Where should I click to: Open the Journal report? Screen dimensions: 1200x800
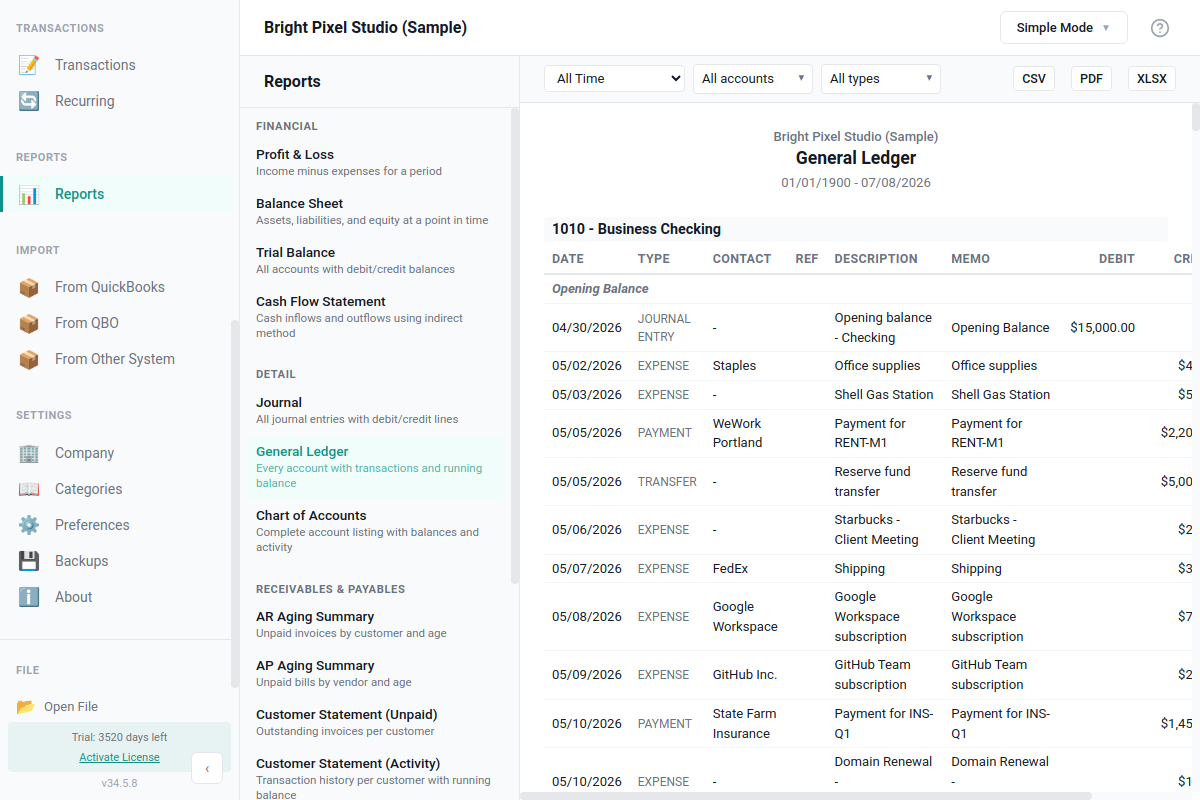(x=377, y=410)
